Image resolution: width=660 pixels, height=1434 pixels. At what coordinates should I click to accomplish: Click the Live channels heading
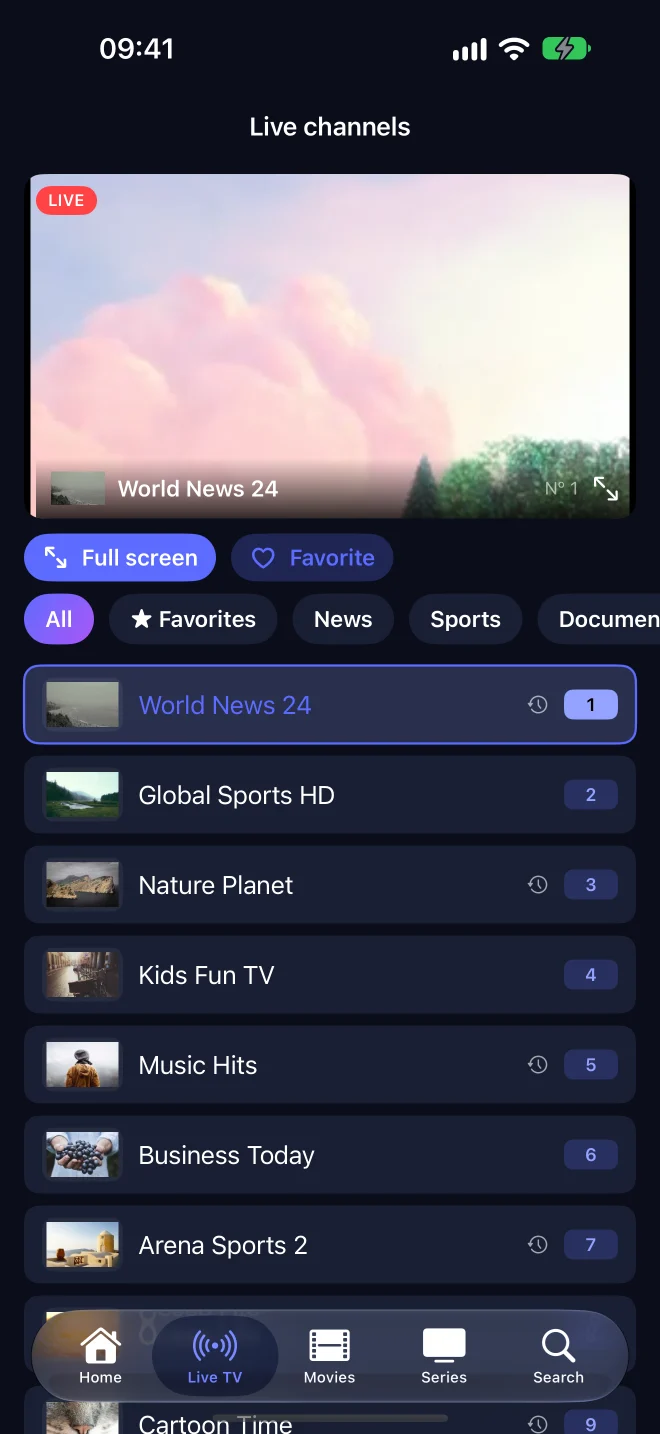pos(330,127)
